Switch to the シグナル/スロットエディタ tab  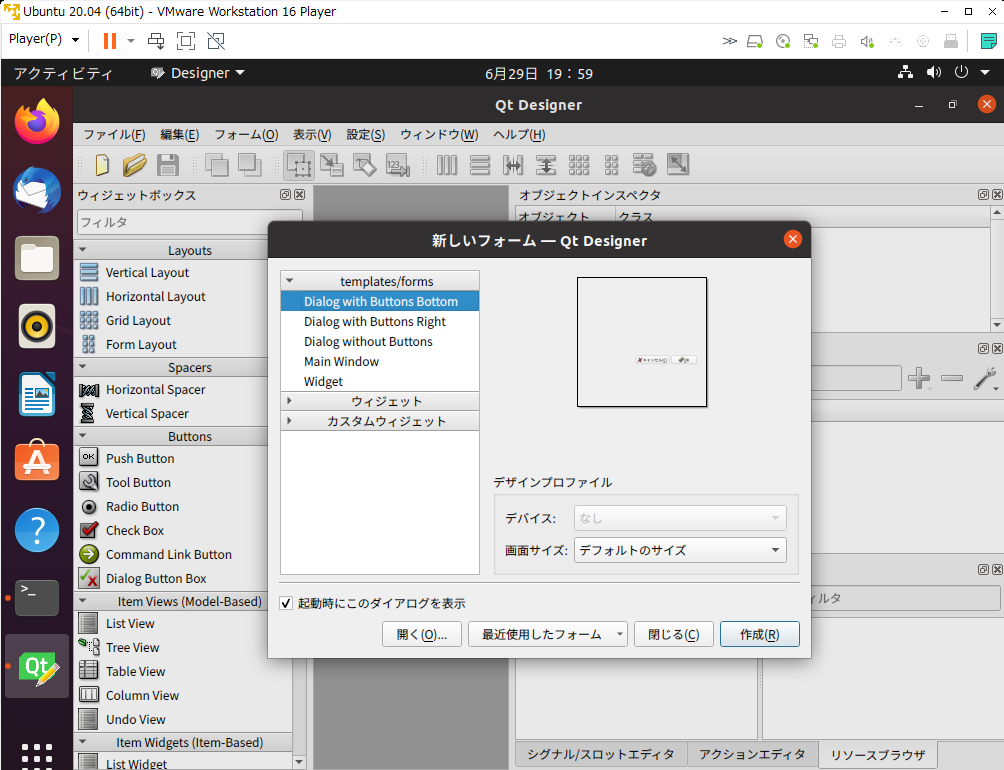(601, 755)
